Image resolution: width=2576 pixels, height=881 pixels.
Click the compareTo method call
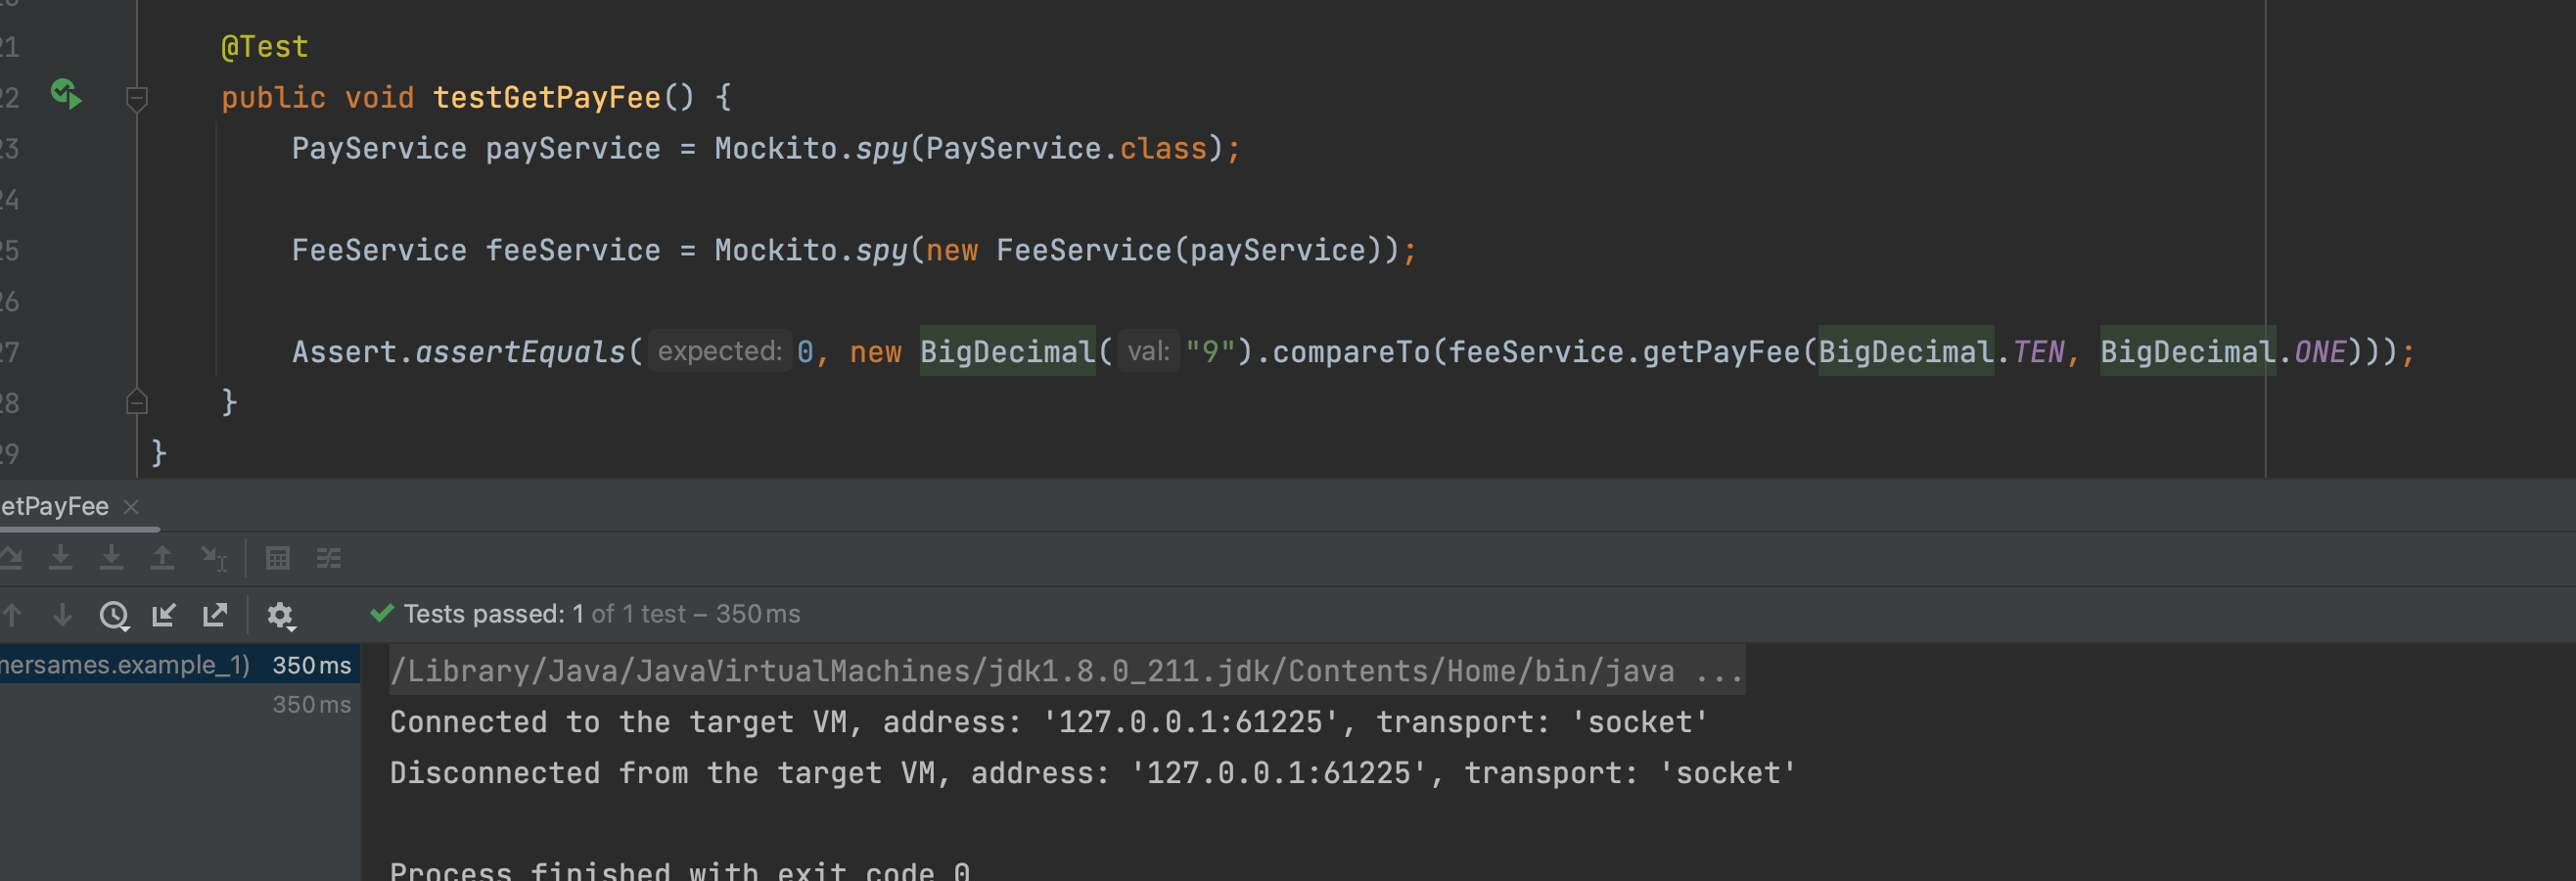(x=1351, y=352)
